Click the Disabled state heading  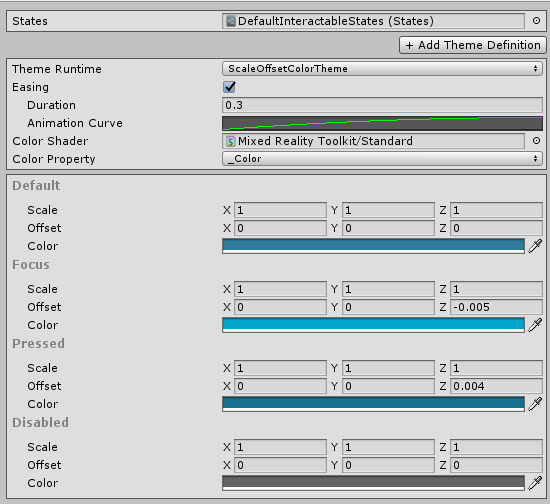pos(40,422)
